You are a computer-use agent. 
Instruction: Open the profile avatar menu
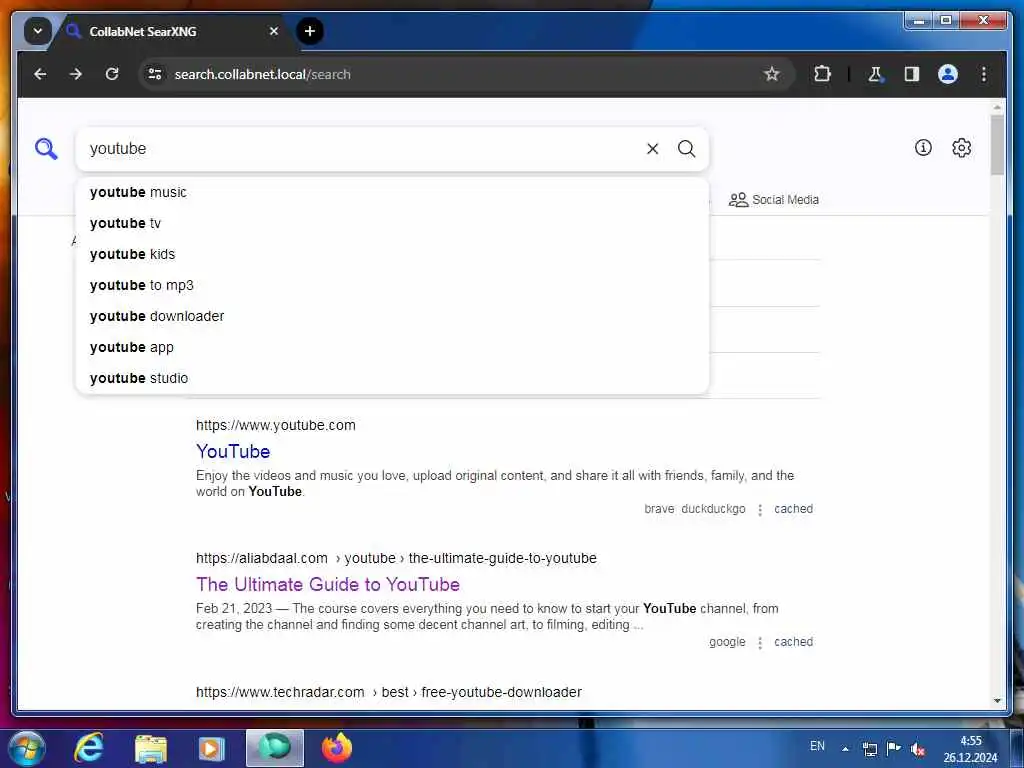coord(948,74)
